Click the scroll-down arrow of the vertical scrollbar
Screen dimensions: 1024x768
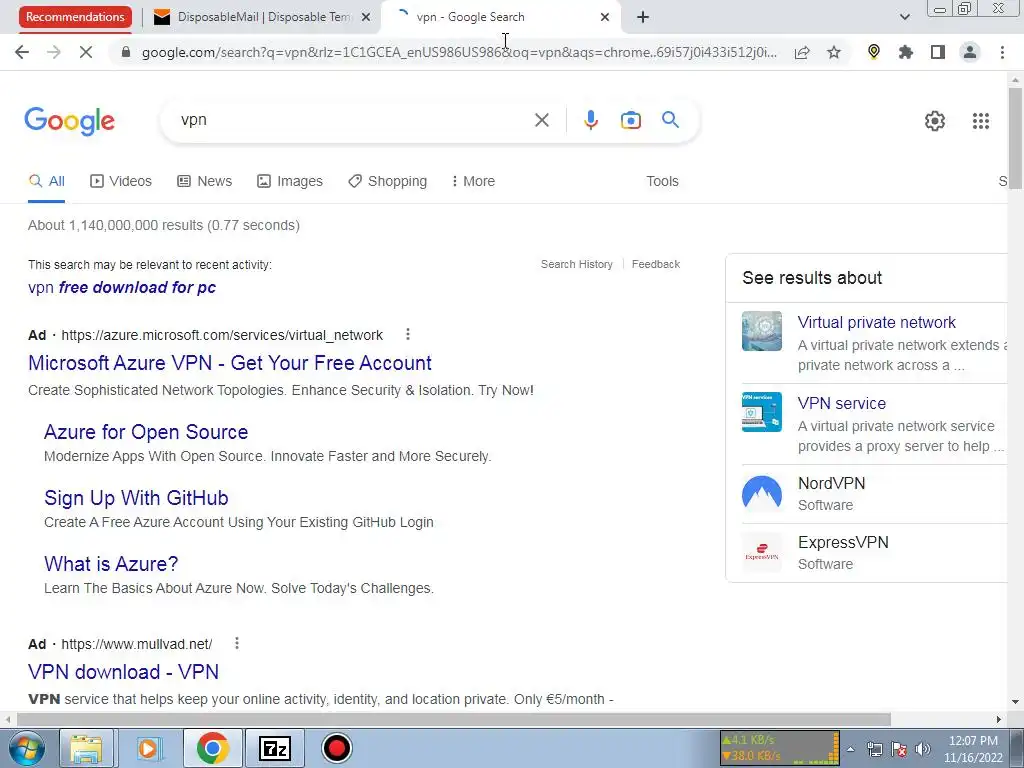[1015, 702]
